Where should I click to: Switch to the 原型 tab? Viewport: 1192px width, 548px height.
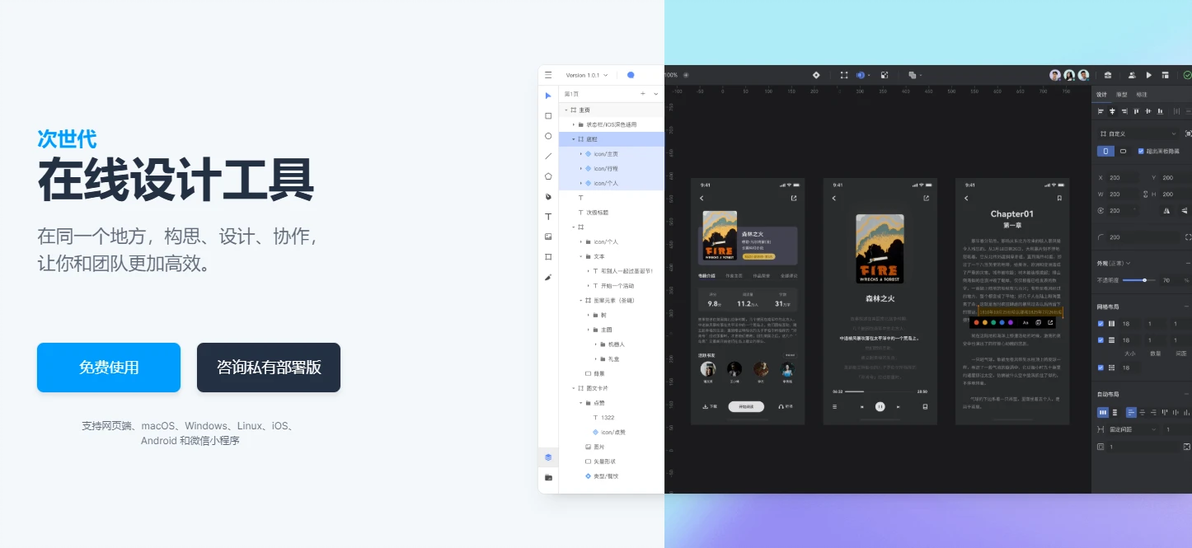pyautogui.click(x=1121, y=94)
